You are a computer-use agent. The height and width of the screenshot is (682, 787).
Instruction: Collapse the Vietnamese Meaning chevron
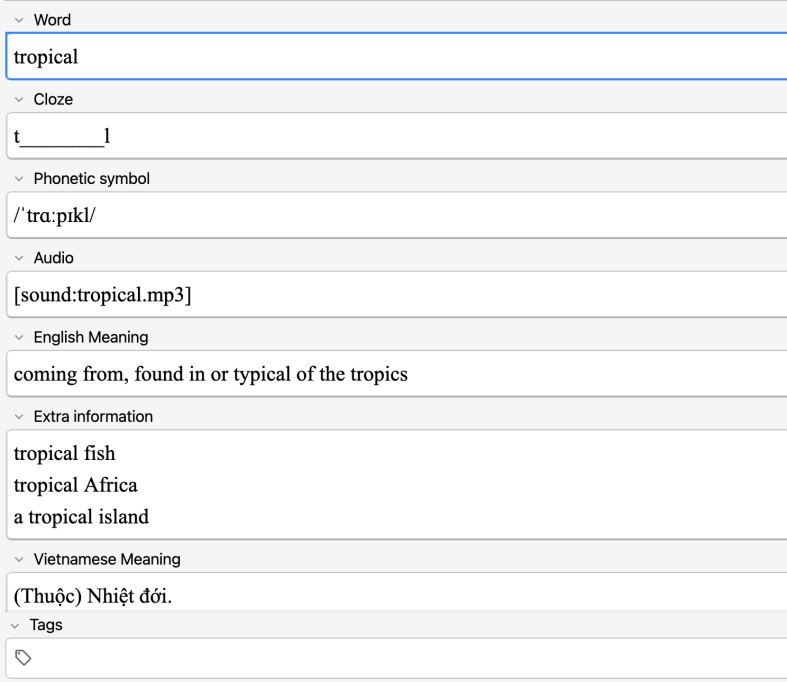[x=18, y=559]
